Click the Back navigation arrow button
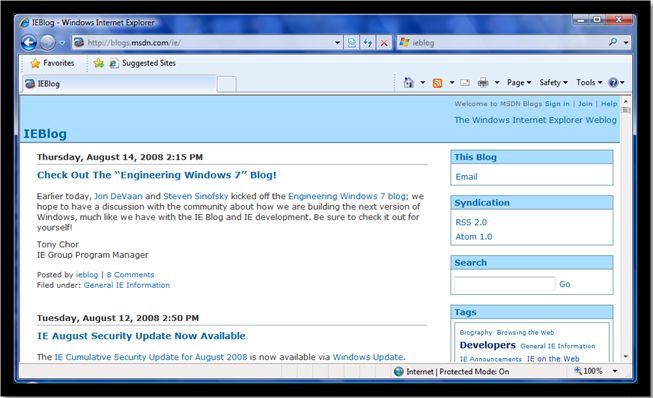Image resolution: width=653 pixels, height=398 pixels. (29, 42)
